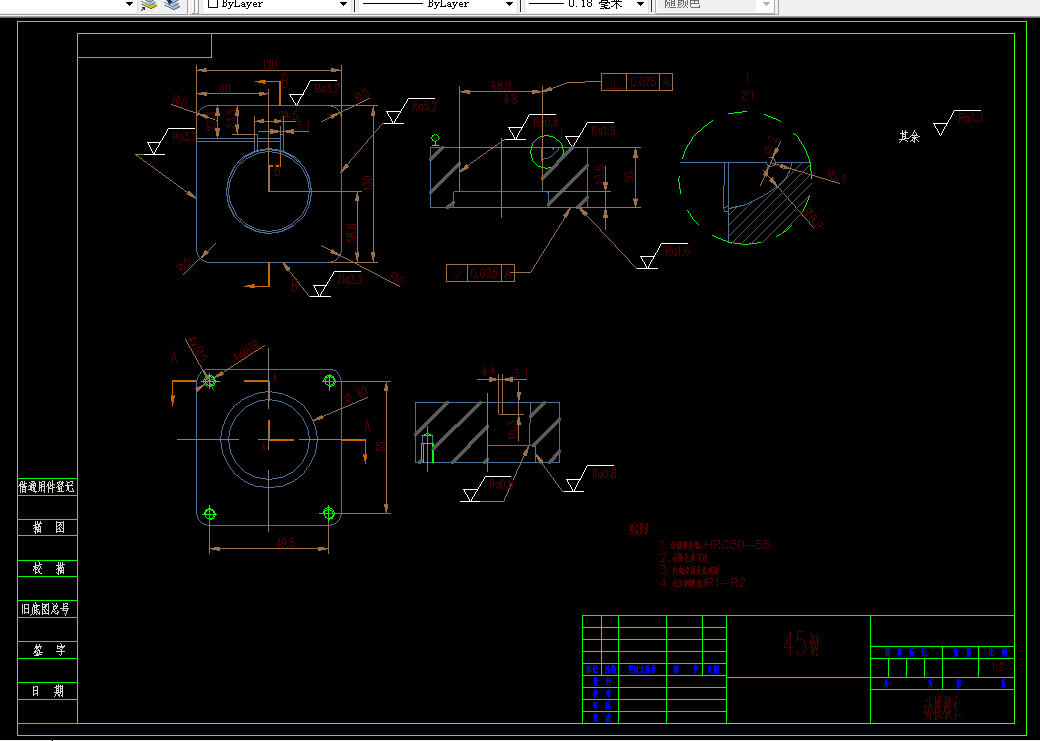Select the 130 height dimension
Screen dimensions: 1040x741
point(368,180)
